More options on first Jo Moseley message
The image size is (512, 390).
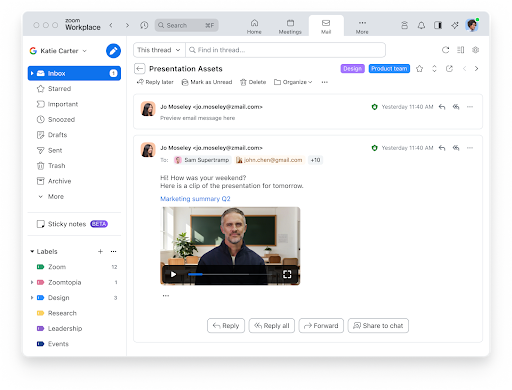point(470,107)
